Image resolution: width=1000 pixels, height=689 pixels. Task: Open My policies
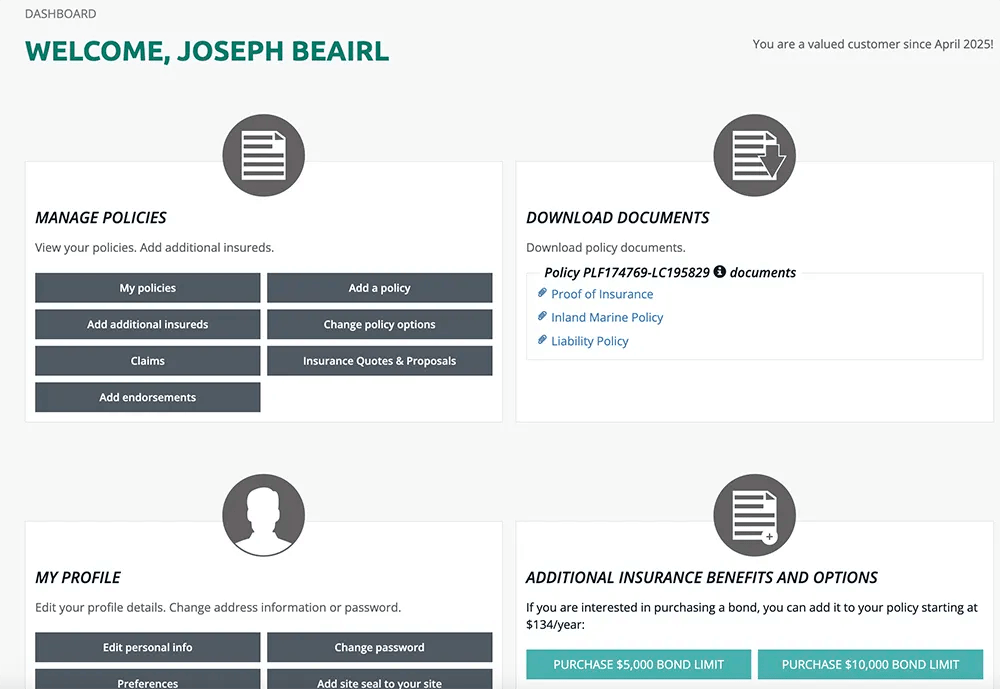click(147, 287)
